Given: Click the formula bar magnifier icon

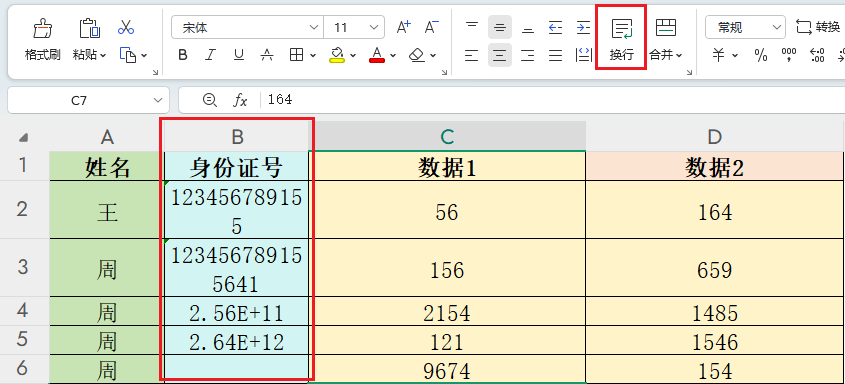Looking at the screenshot, I should click(209, 100).
